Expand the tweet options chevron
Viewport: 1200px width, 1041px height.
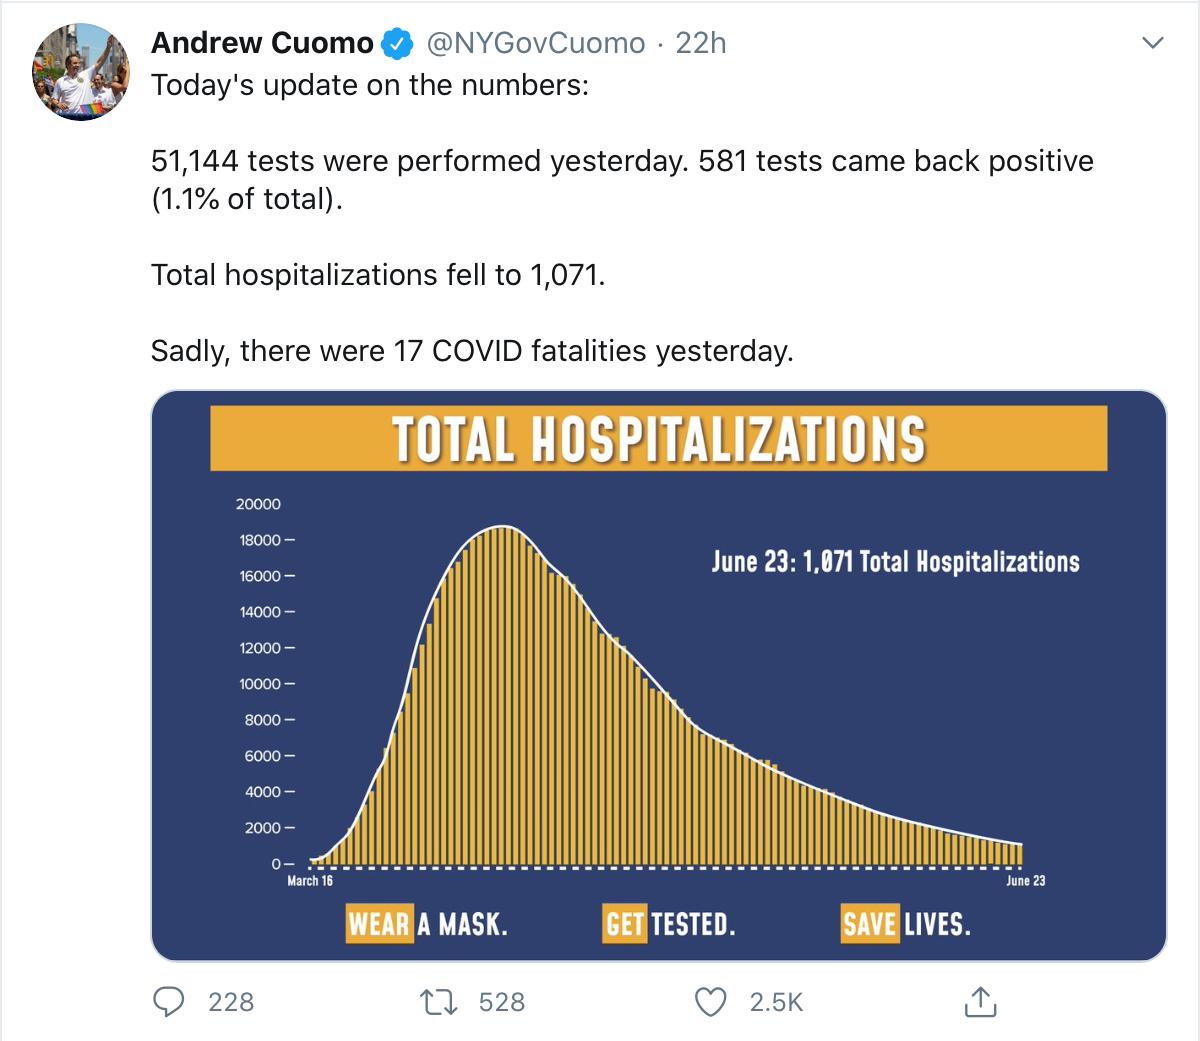[x=1153, y=44]
